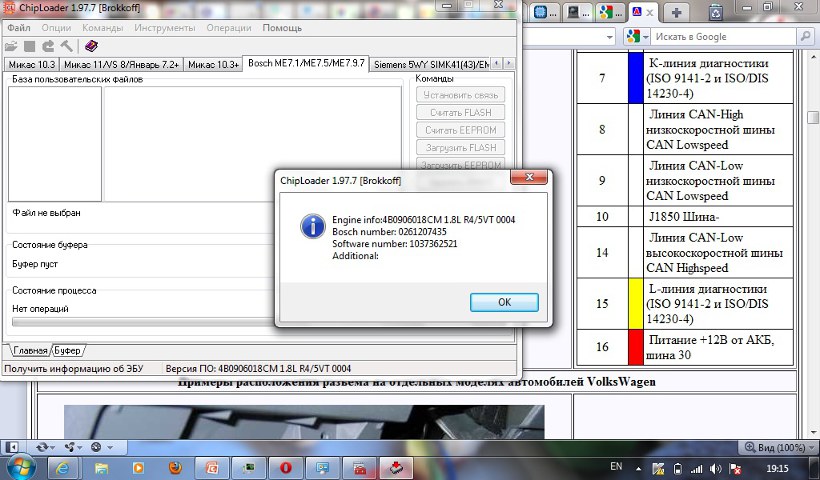Click the red toolbox taskbar icon
Screen dimensions: 820x480
359,467
